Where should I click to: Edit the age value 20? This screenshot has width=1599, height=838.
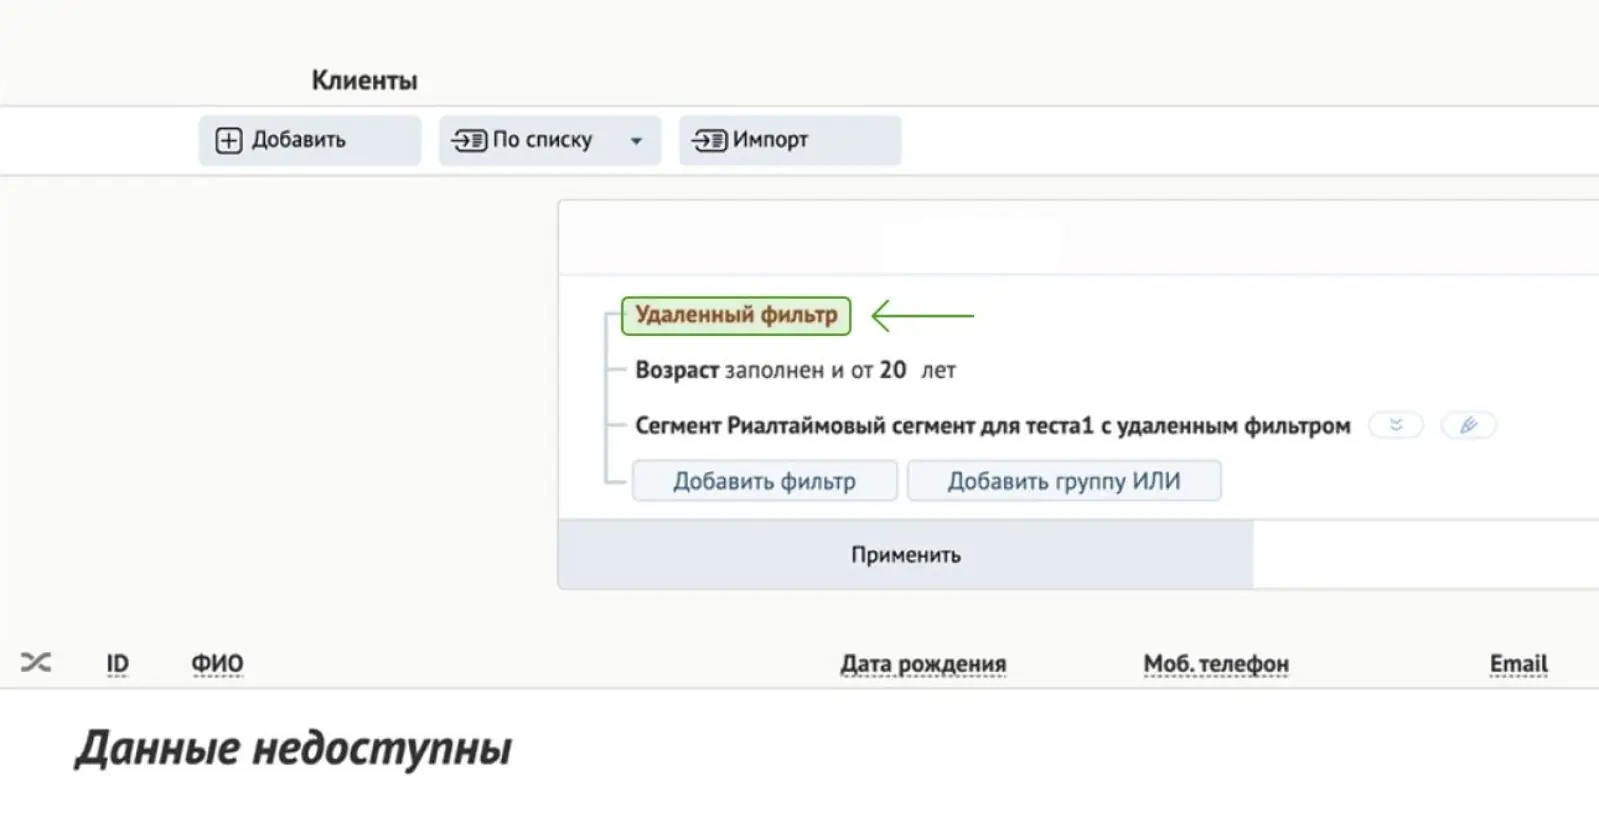892,370
